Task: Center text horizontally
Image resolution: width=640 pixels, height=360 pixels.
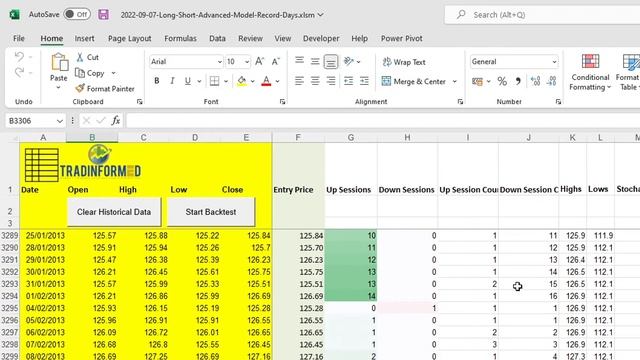Action: click(315, 81)
